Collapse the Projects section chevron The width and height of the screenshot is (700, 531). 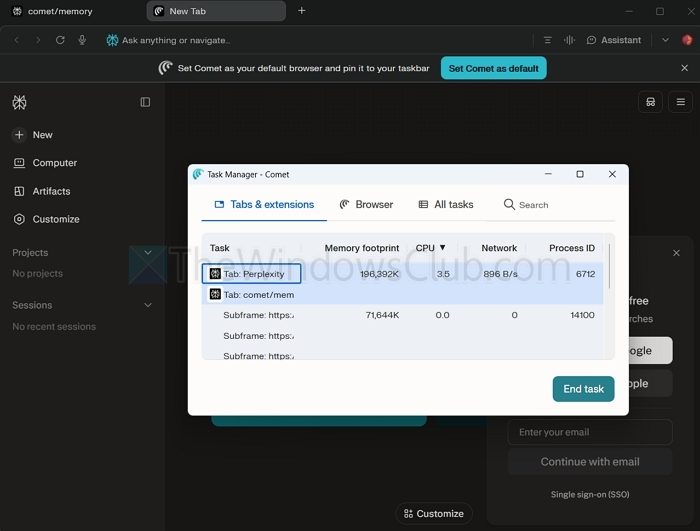click(148, 252)
